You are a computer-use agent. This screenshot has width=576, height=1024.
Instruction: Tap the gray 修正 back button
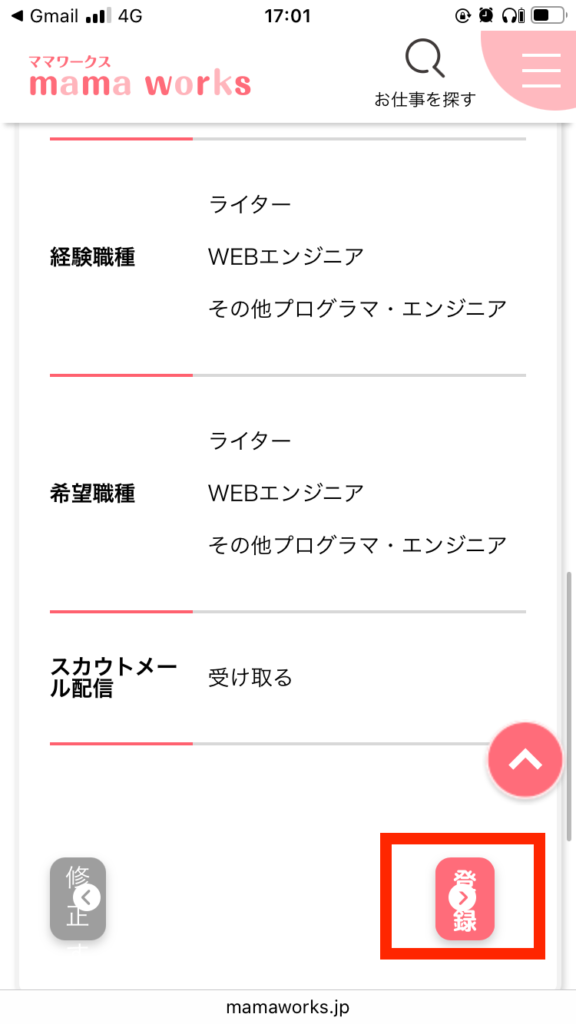(78, 899)
